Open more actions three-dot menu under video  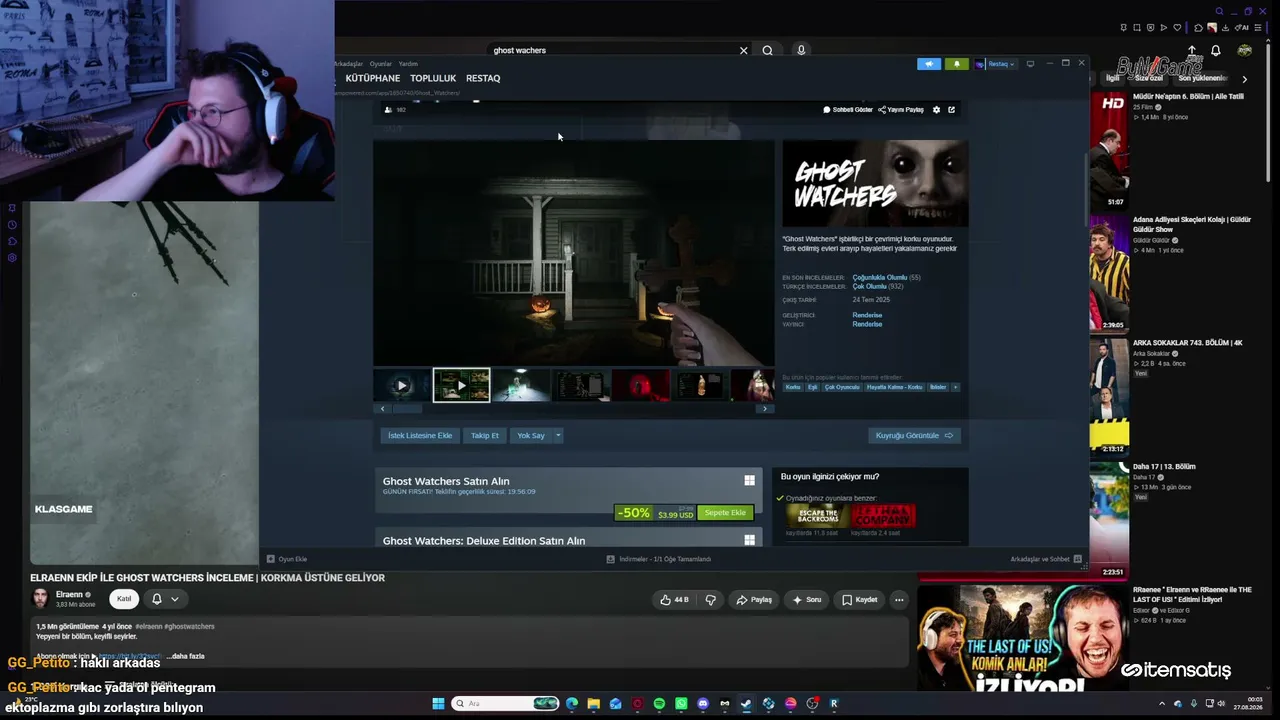click(x=899, y=600)
